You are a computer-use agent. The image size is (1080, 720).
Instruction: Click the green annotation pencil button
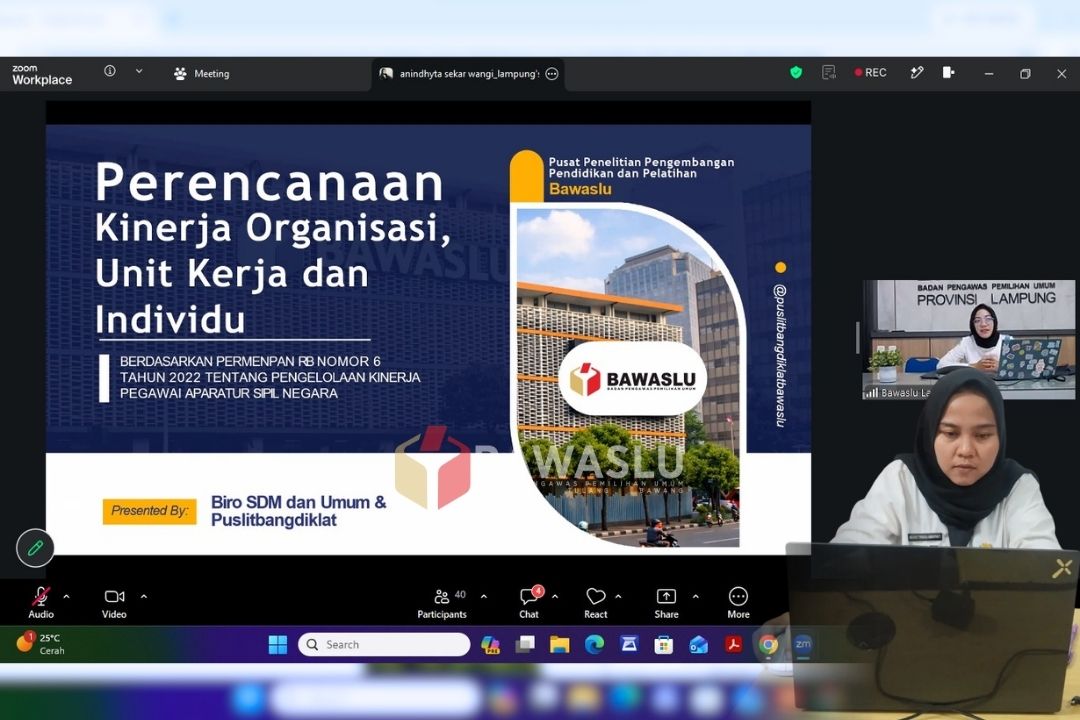[x=35, y=548]
